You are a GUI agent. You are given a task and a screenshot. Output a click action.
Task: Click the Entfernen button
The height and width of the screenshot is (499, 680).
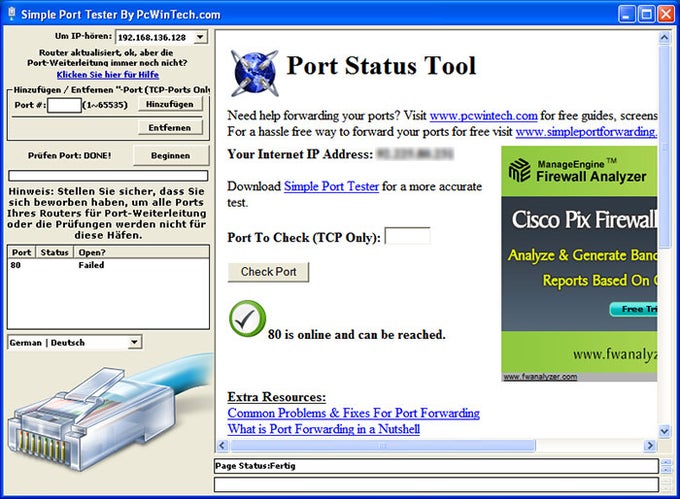(170, 127)
